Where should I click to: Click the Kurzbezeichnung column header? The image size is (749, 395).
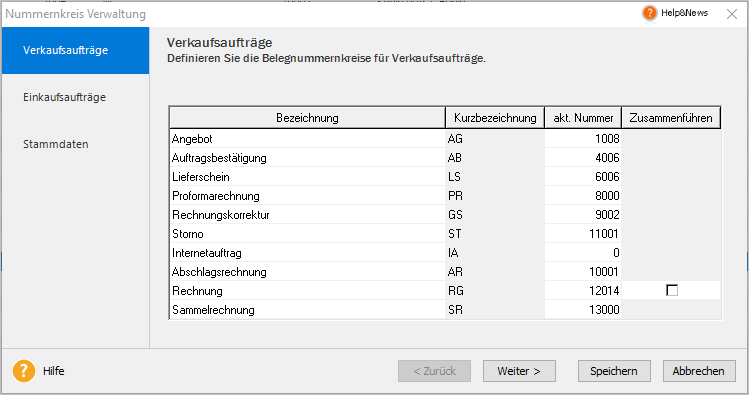[495, 118]
